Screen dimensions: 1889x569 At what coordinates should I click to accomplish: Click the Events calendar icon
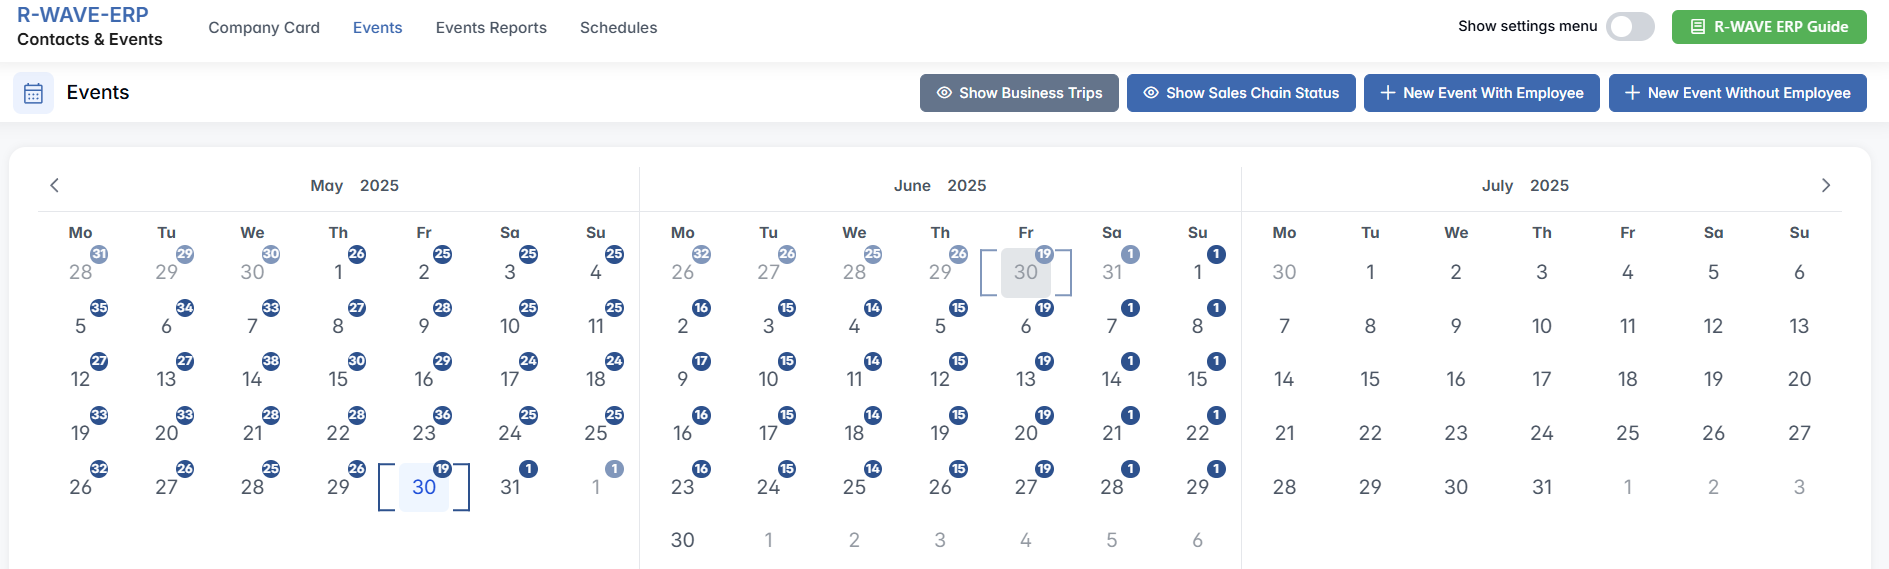point(33,93)
